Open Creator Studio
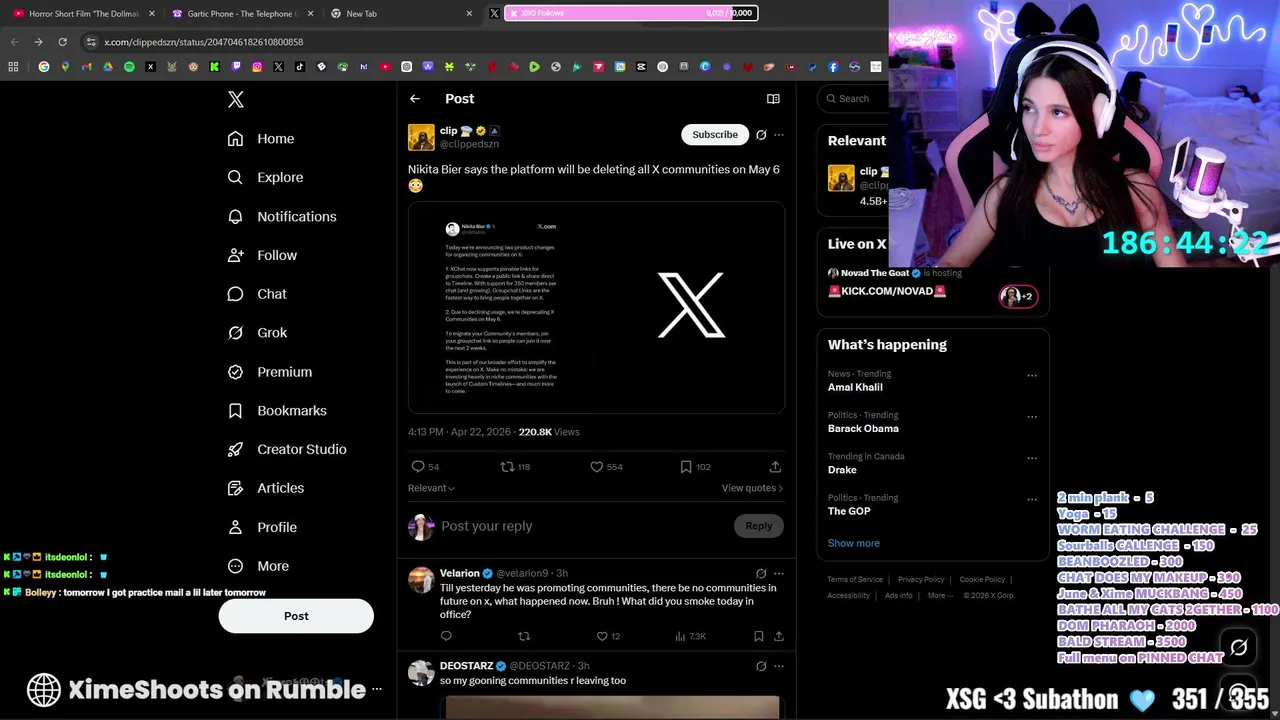The width and height of the screenshot is (1280, 720). tap(287, 449)
